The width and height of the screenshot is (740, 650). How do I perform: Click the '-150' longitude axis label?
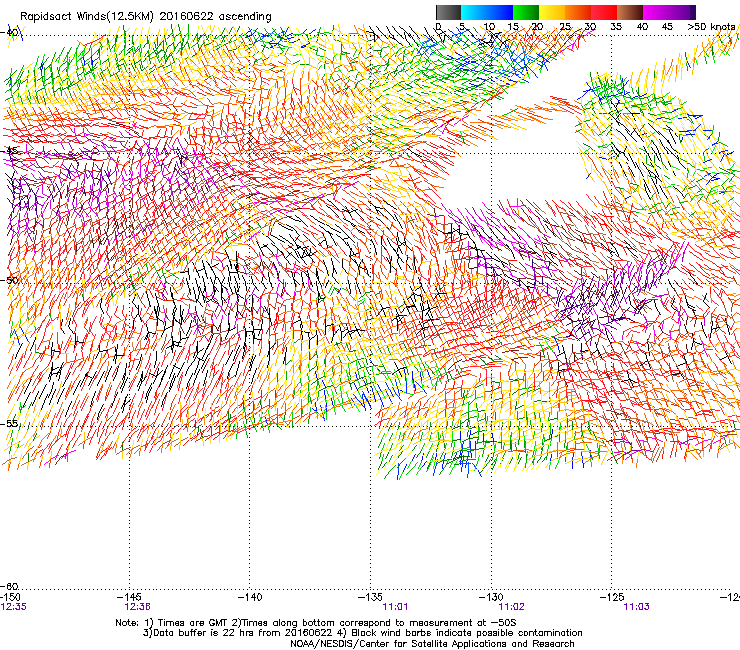(x=10, y=597)
